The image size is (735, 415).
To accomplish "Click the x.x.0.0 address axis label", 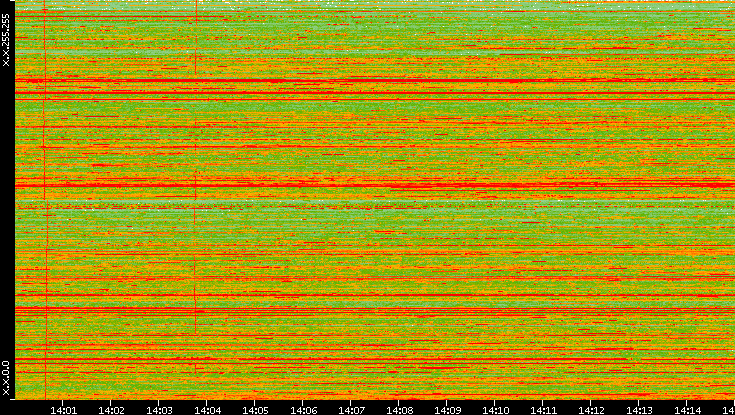I will tap(6, 378).
